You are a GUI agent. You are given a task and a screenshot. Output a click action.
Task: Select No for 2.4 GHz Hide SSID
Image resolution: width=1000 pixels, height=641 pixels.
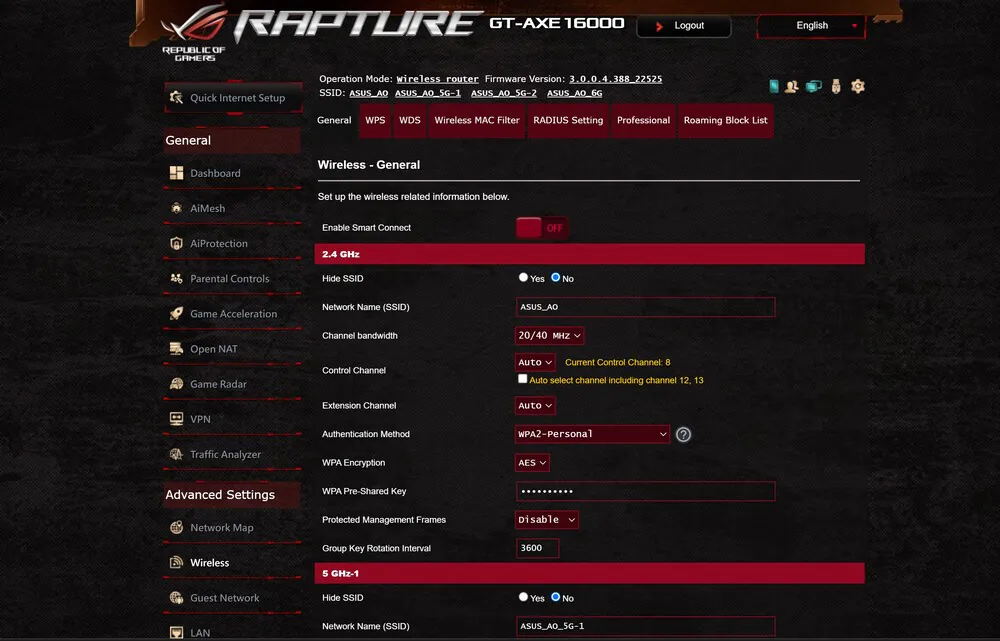click(x=555, y=277)
